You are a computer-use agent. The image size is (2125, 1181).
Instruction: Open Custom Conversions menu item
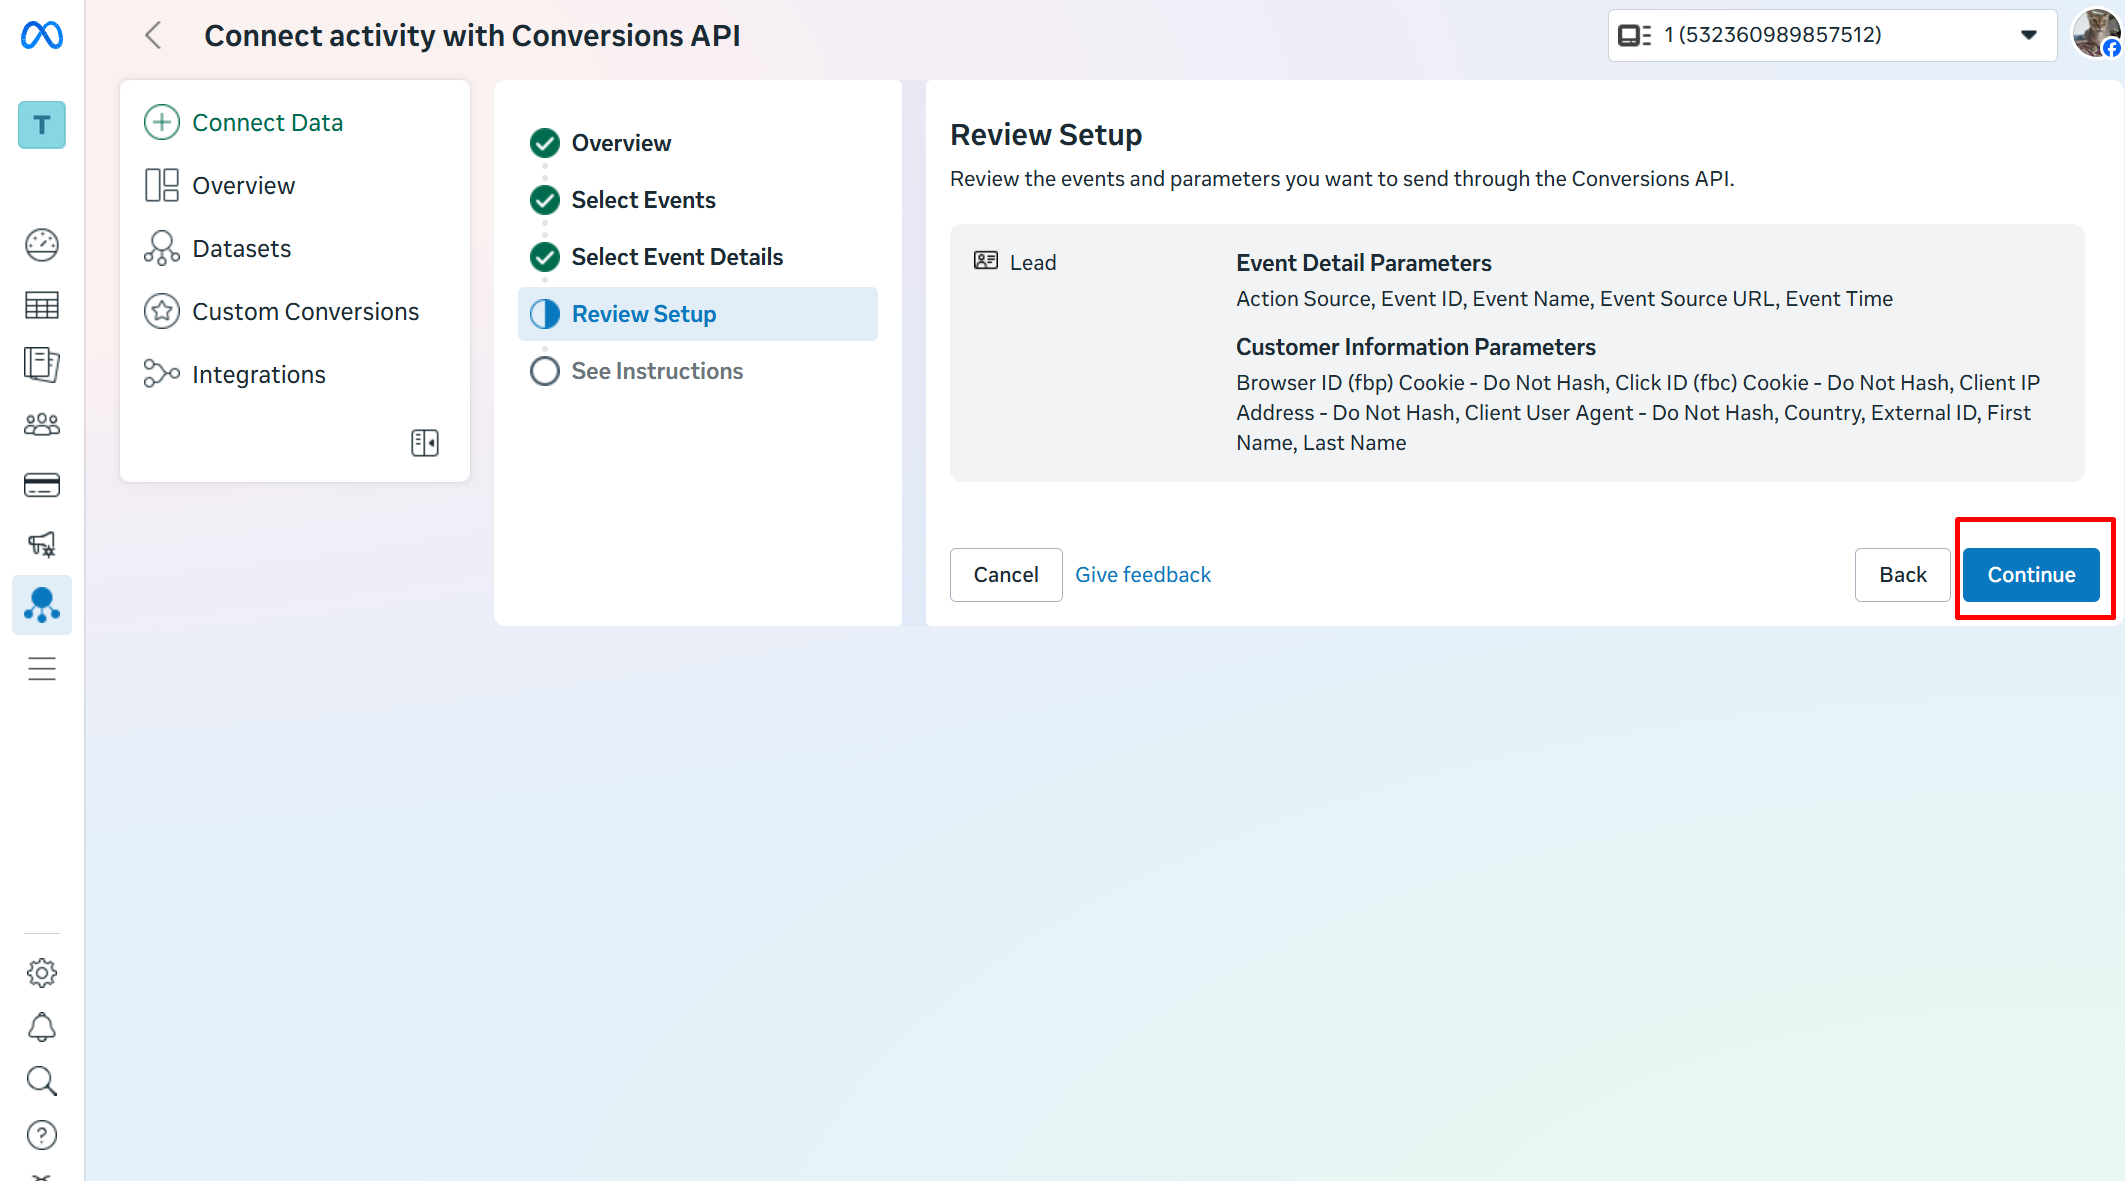pos(305,312)
